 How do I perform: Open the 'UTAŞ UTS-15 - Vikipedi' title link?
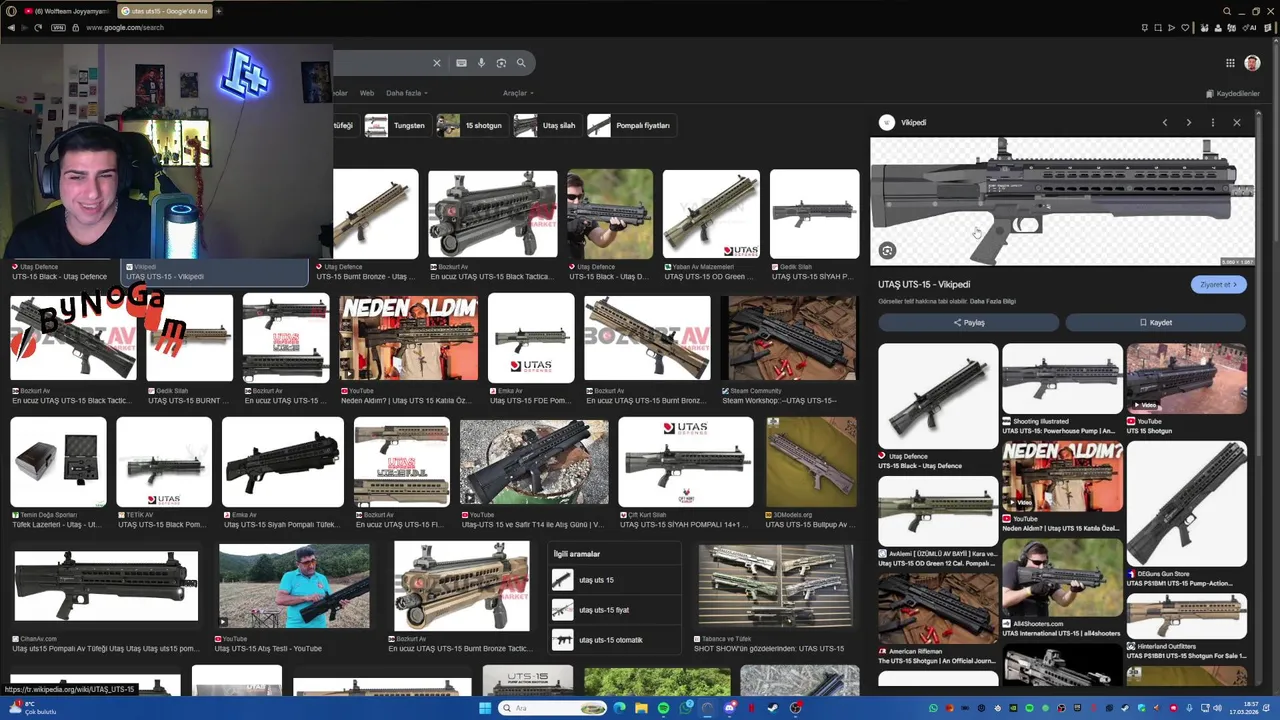[x=924, y=284]
